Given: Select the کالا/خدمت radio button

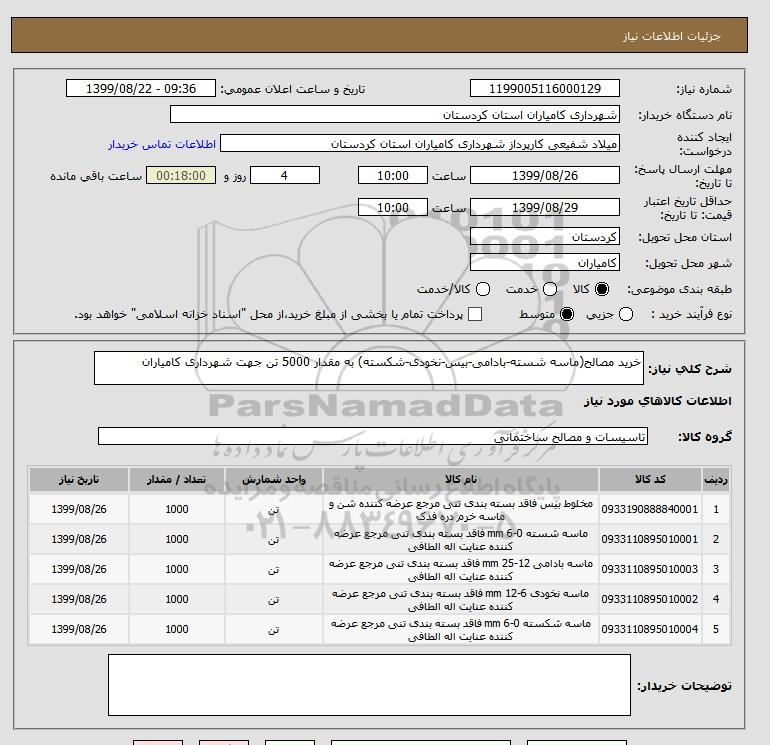Looking at the screenshot, I should click(483, 289).
